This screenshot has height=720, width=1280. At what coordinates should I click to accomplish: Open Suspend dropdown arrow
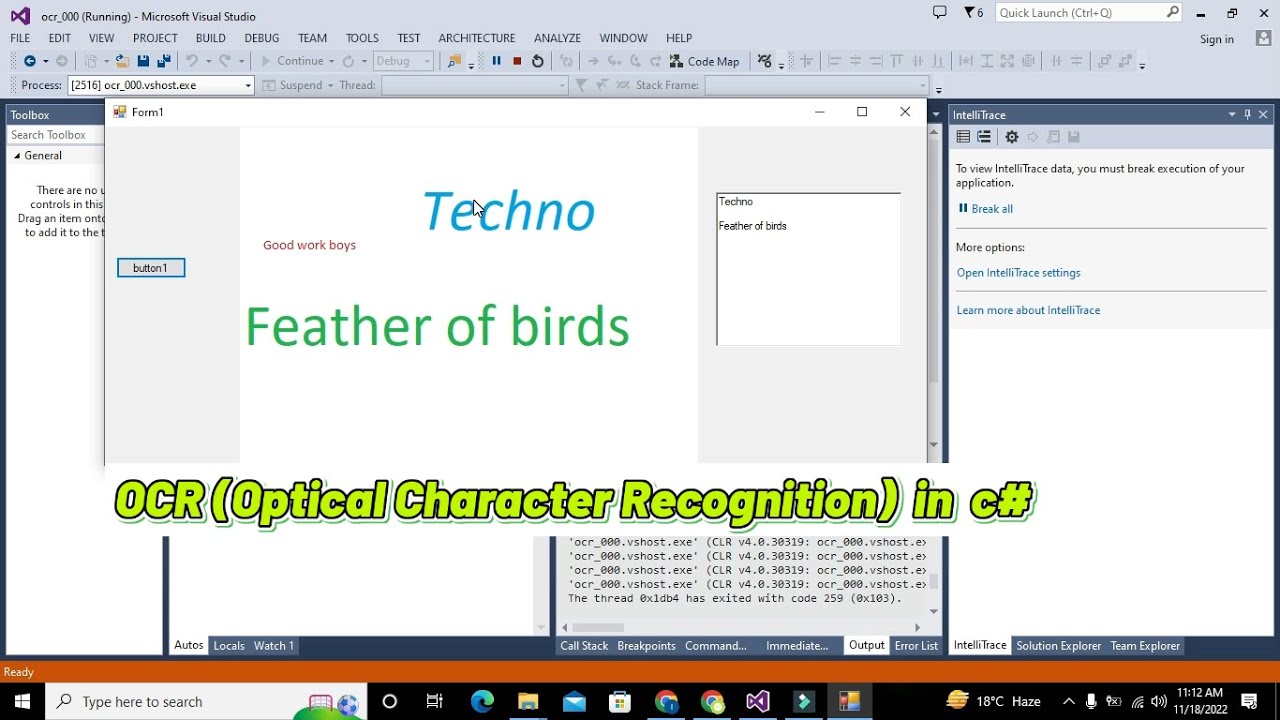(x=330, y=85)
